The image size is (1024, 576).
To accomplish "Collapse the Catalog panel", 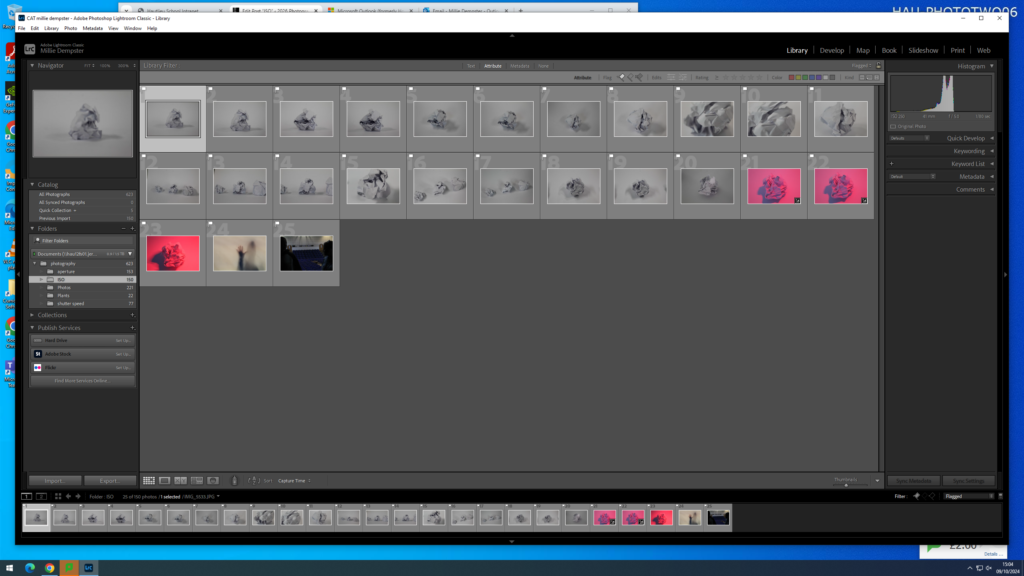I will (32, 184).
